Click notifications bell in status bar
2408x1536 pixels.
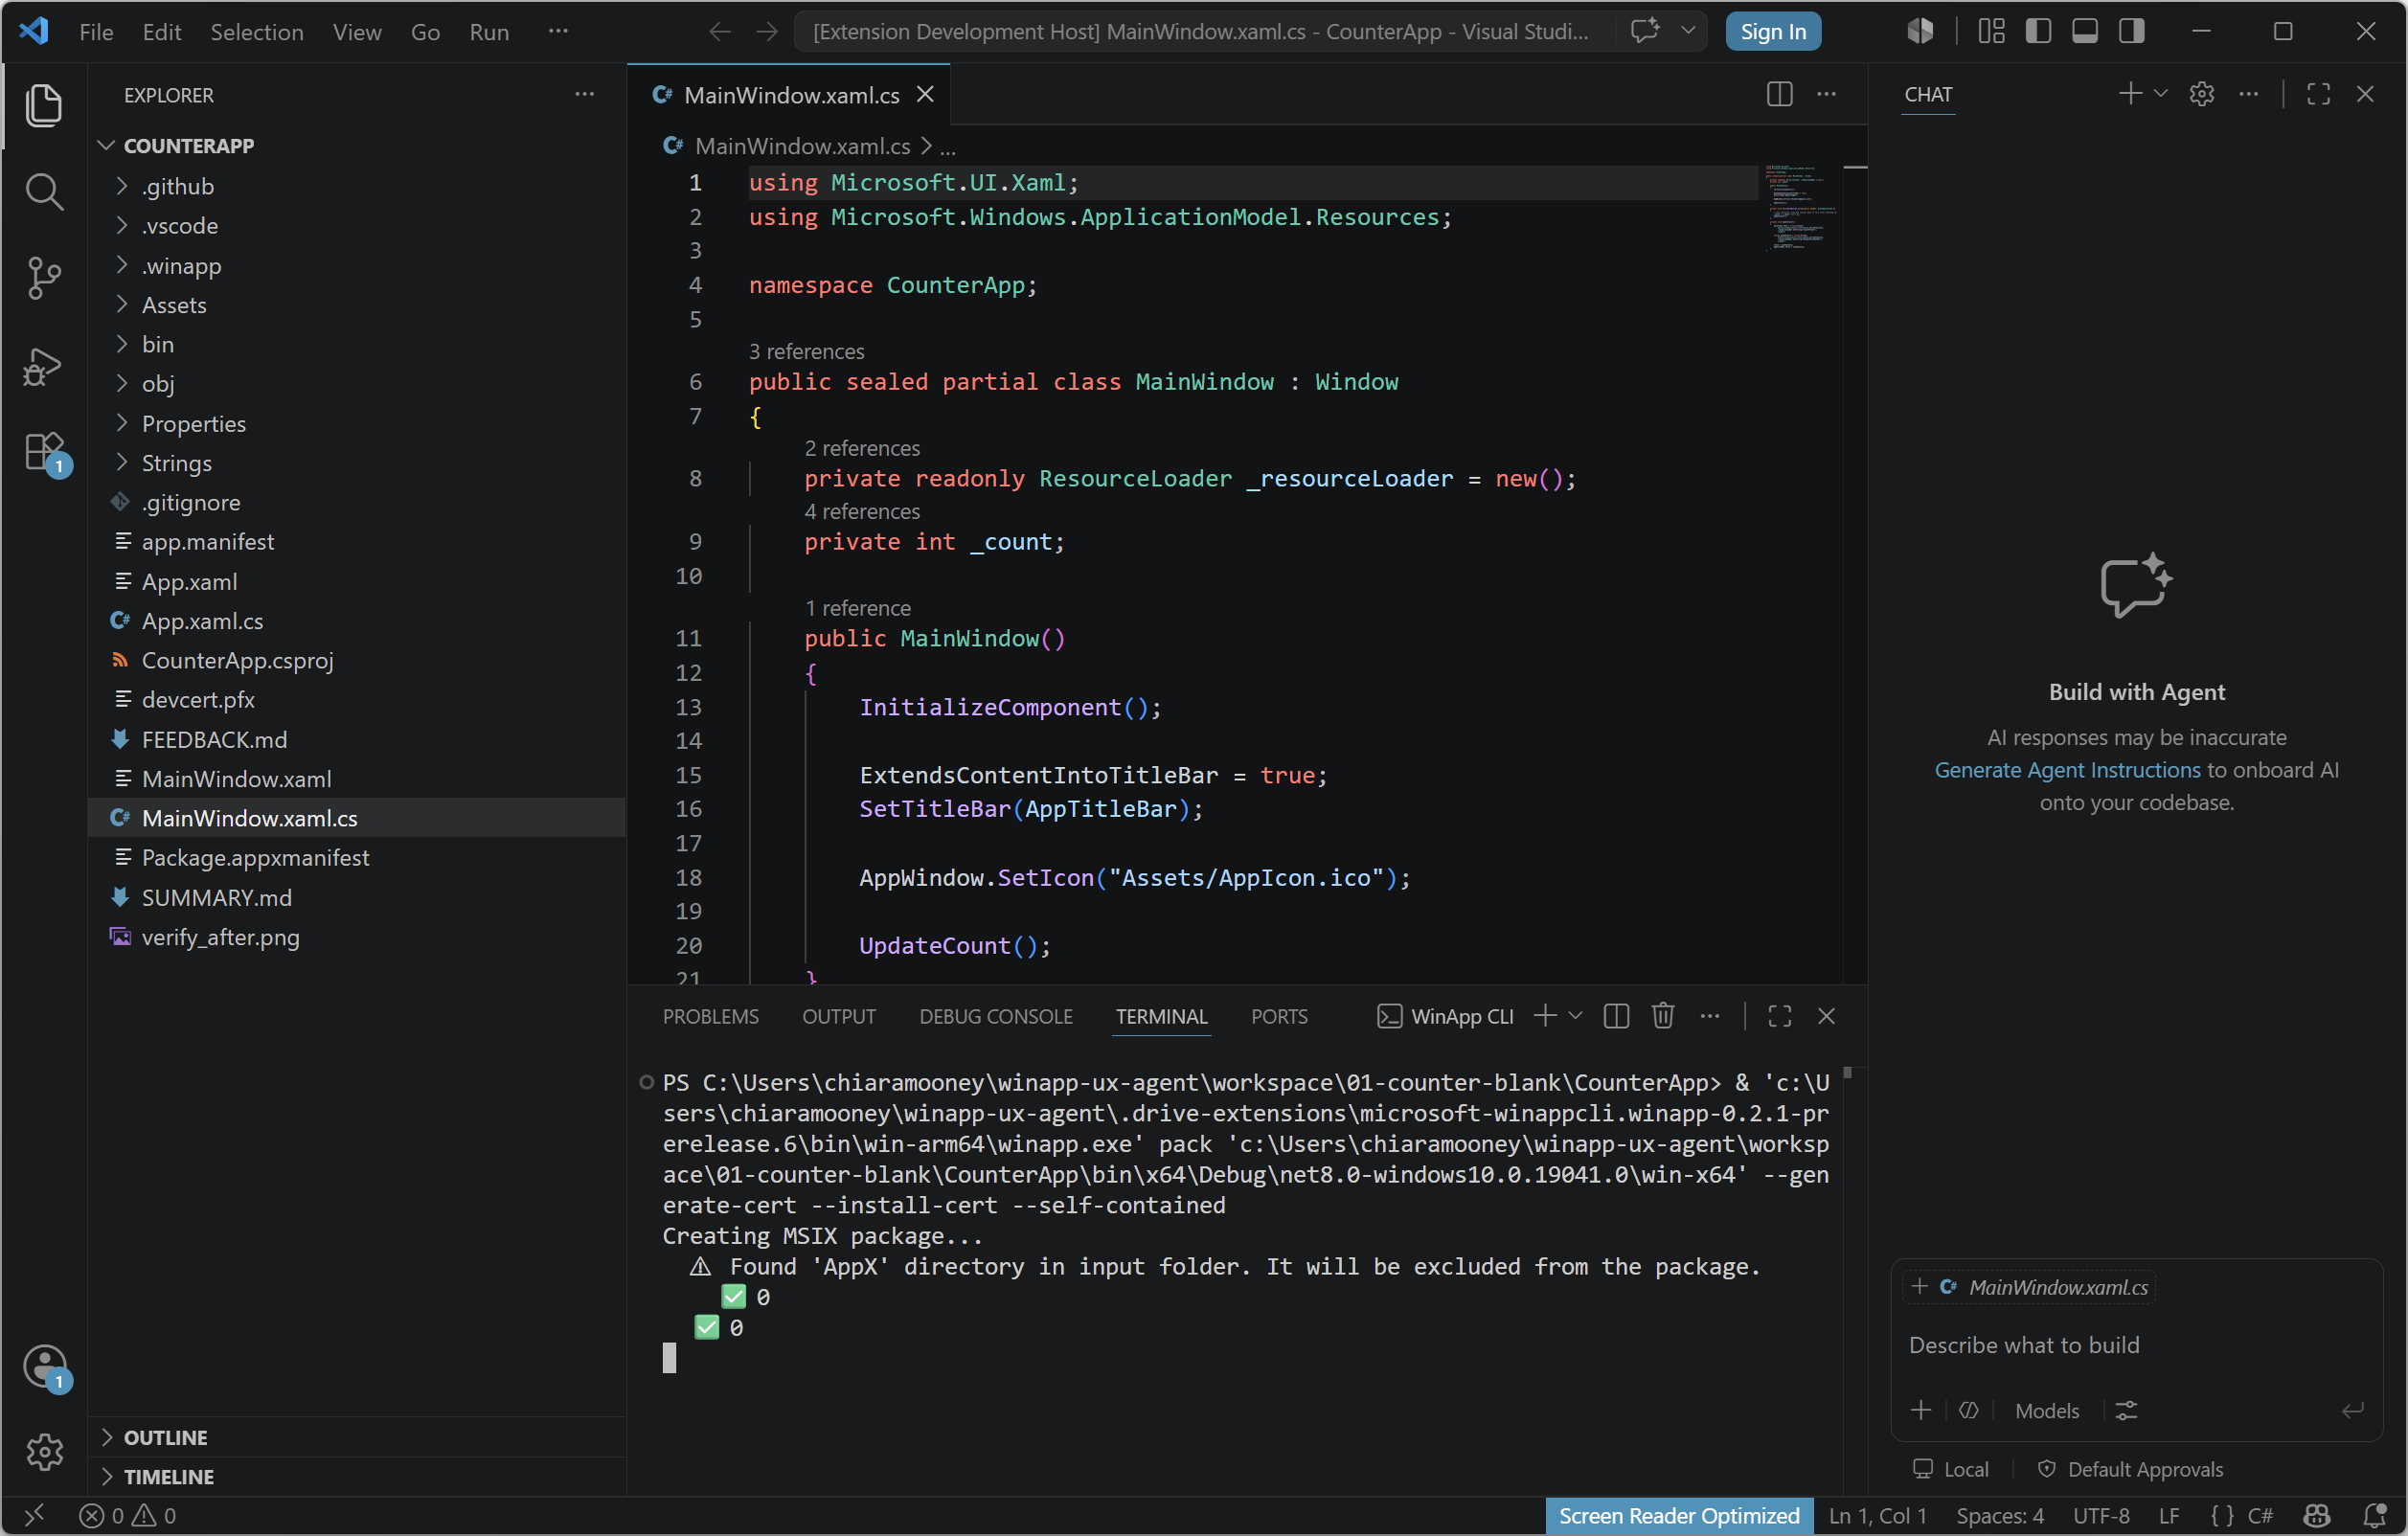coord(2374,1515)
